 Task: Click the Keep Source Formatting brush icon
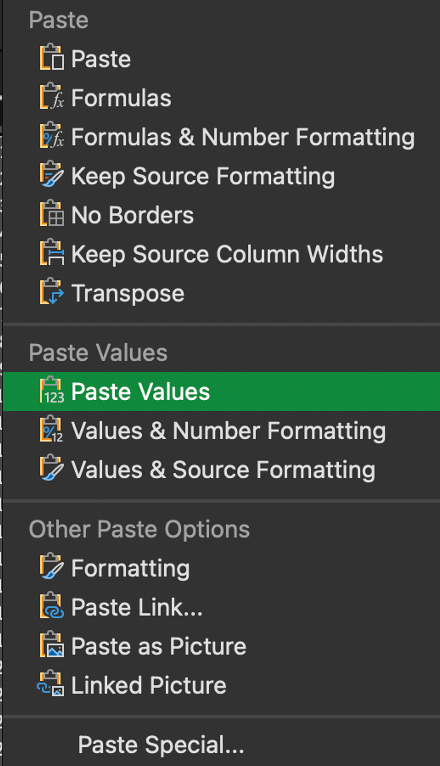(x=52, y=175)
